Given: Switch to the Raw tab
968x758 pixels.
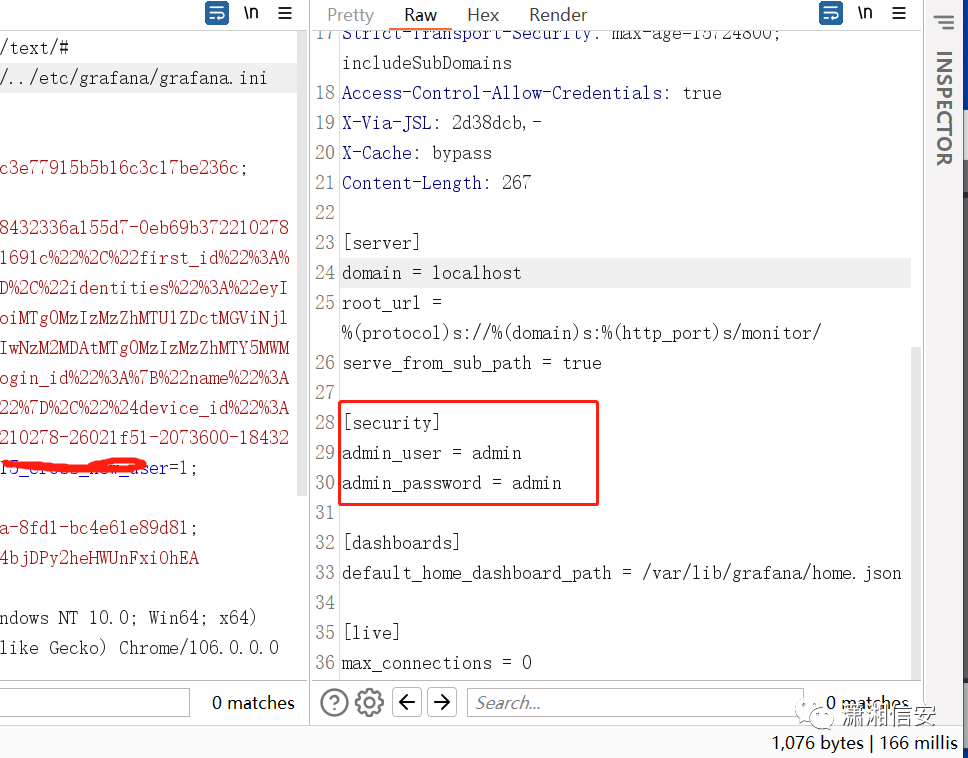Looking at the screenshot, I should pos(420,15).
